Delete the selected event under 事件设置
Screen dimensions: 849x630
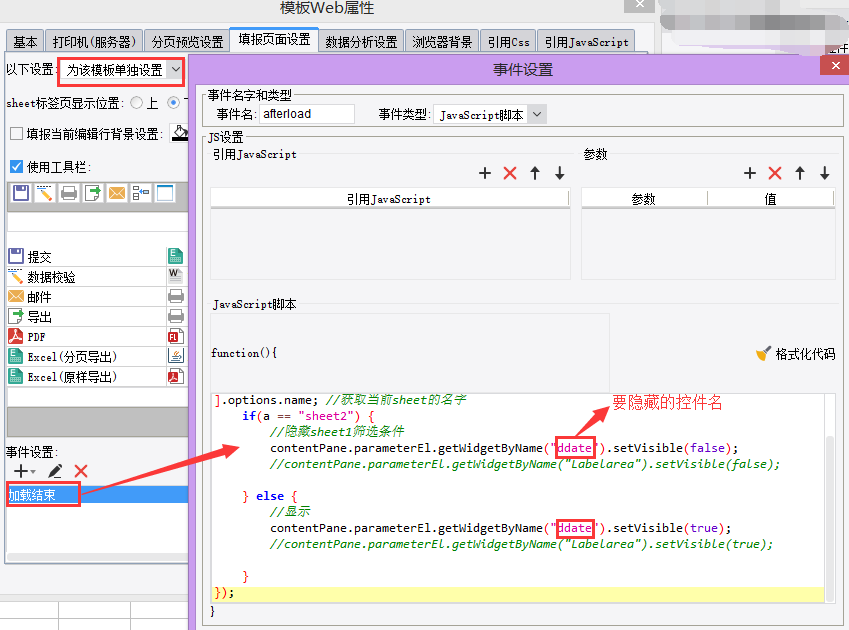81,471
